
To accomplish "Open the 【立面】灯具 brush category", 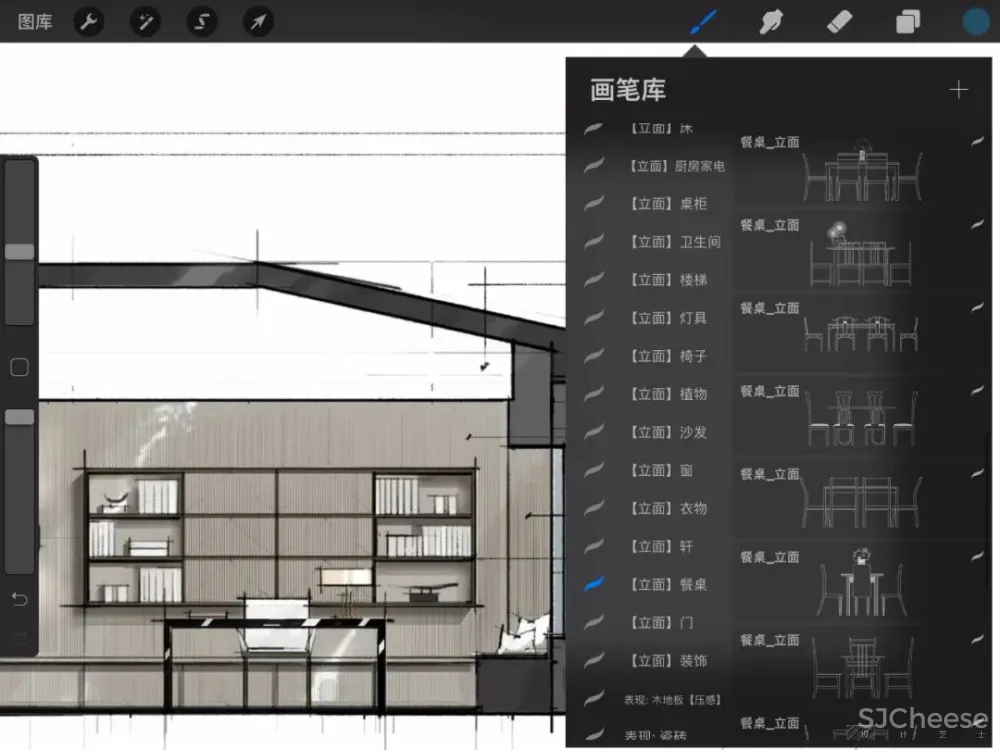I will [666, 318].
